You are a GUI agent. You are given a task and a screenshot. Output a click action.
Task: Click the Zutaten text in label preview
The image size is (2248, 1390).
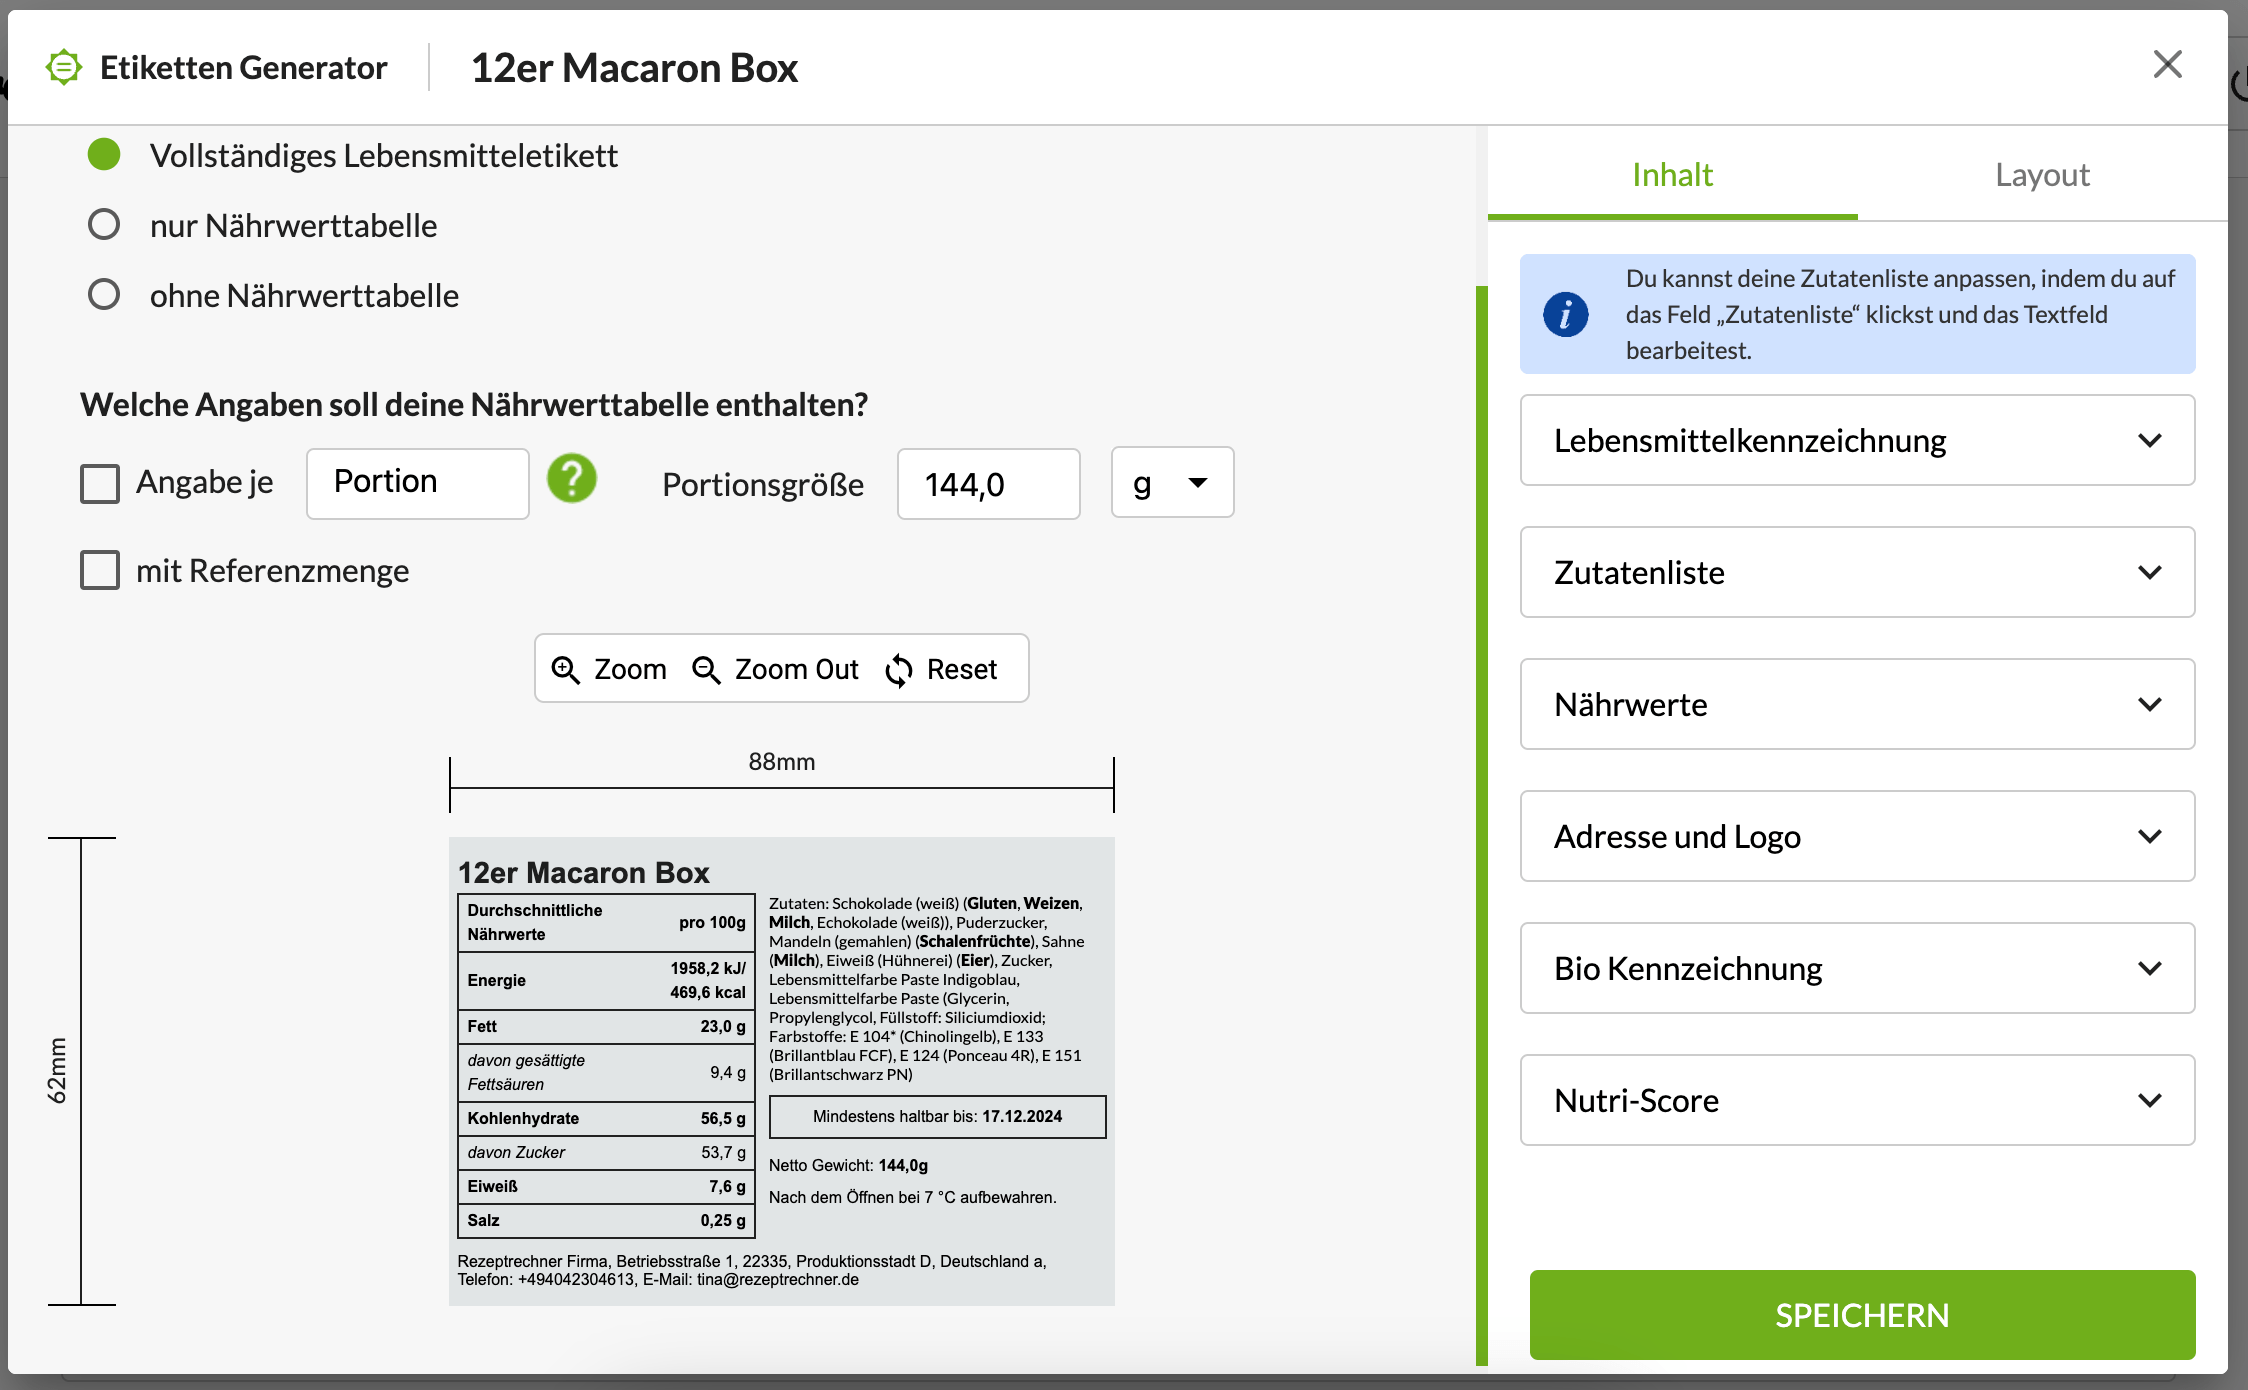927,989
